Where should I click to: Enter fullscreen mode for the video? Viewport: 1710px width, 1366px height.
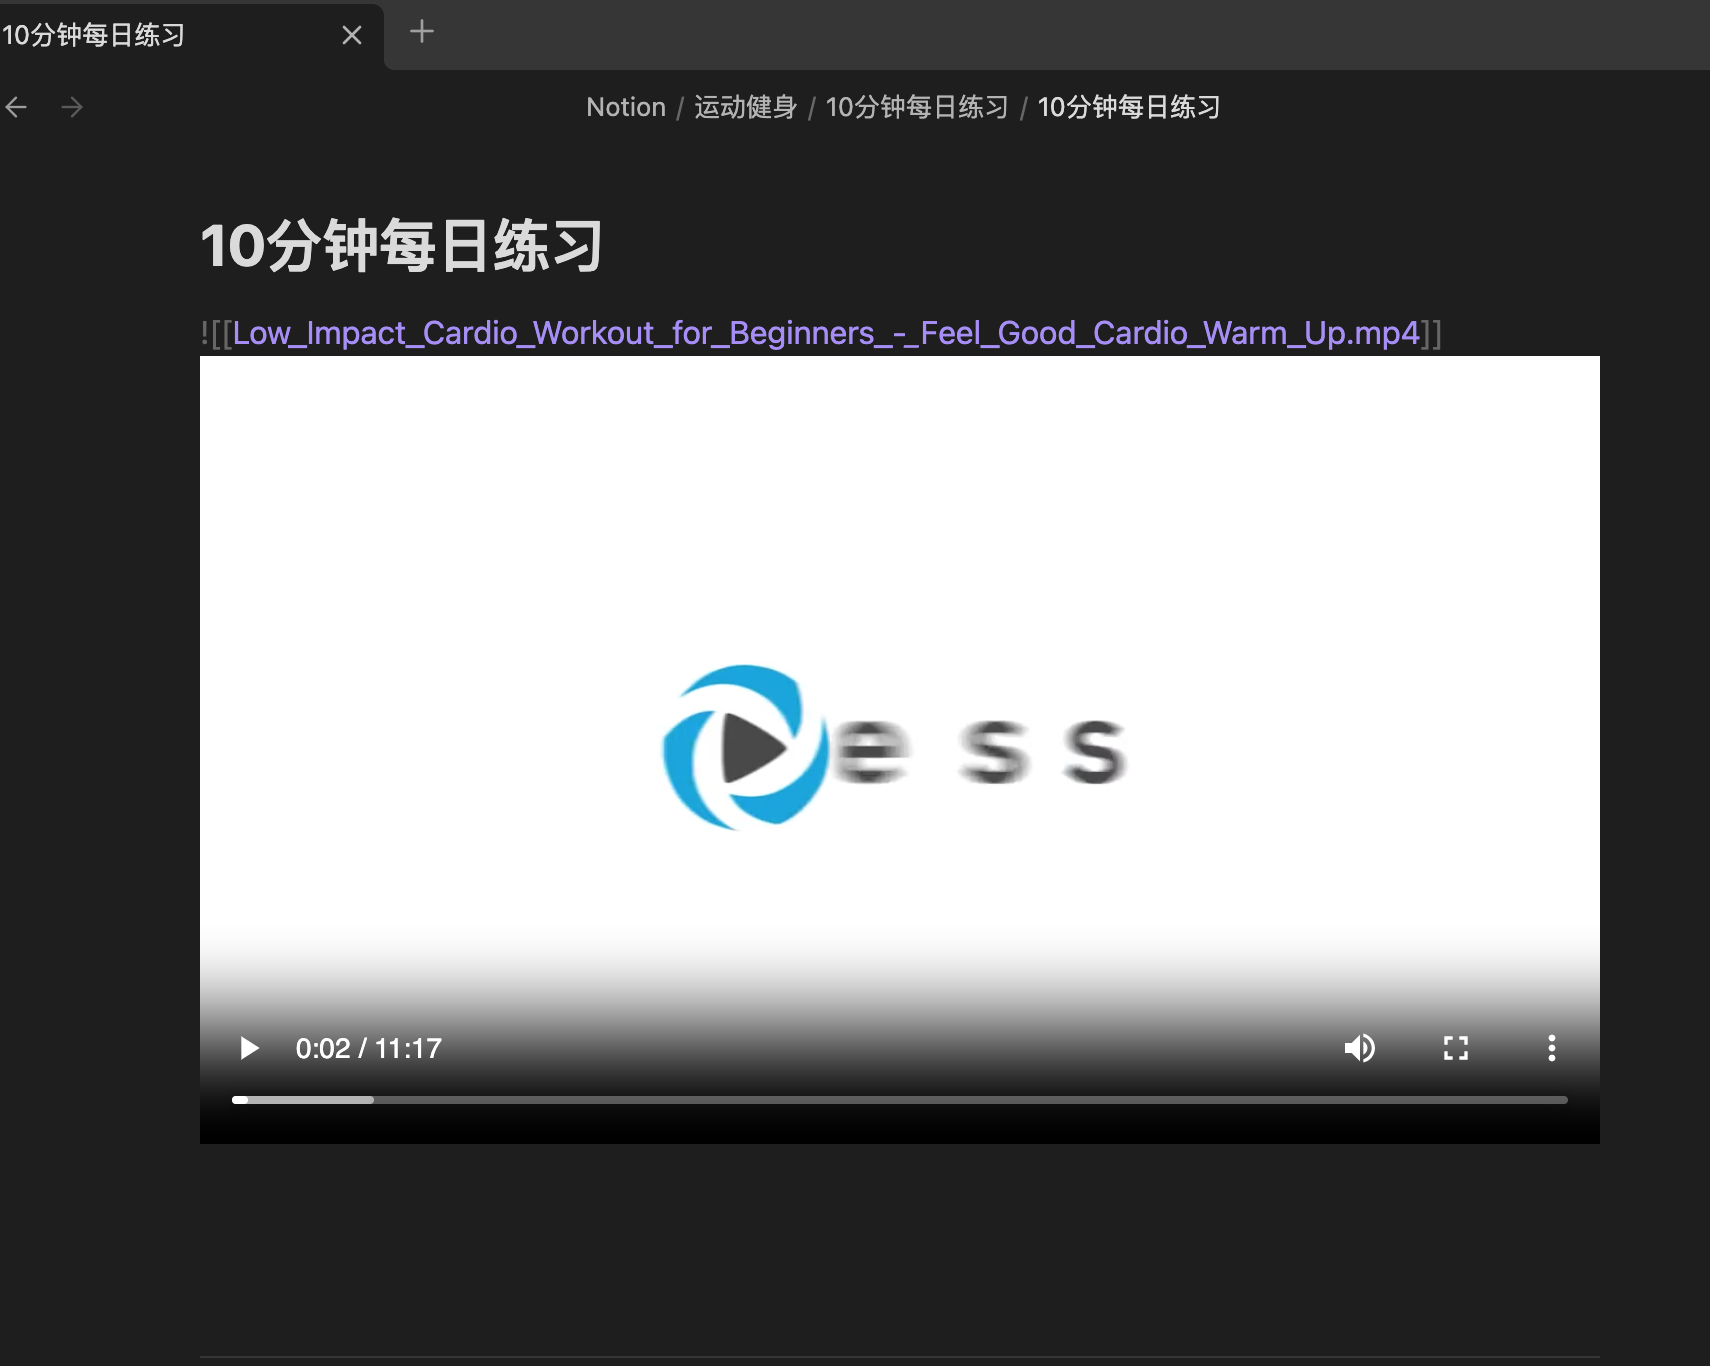tap(1455, 1048)
